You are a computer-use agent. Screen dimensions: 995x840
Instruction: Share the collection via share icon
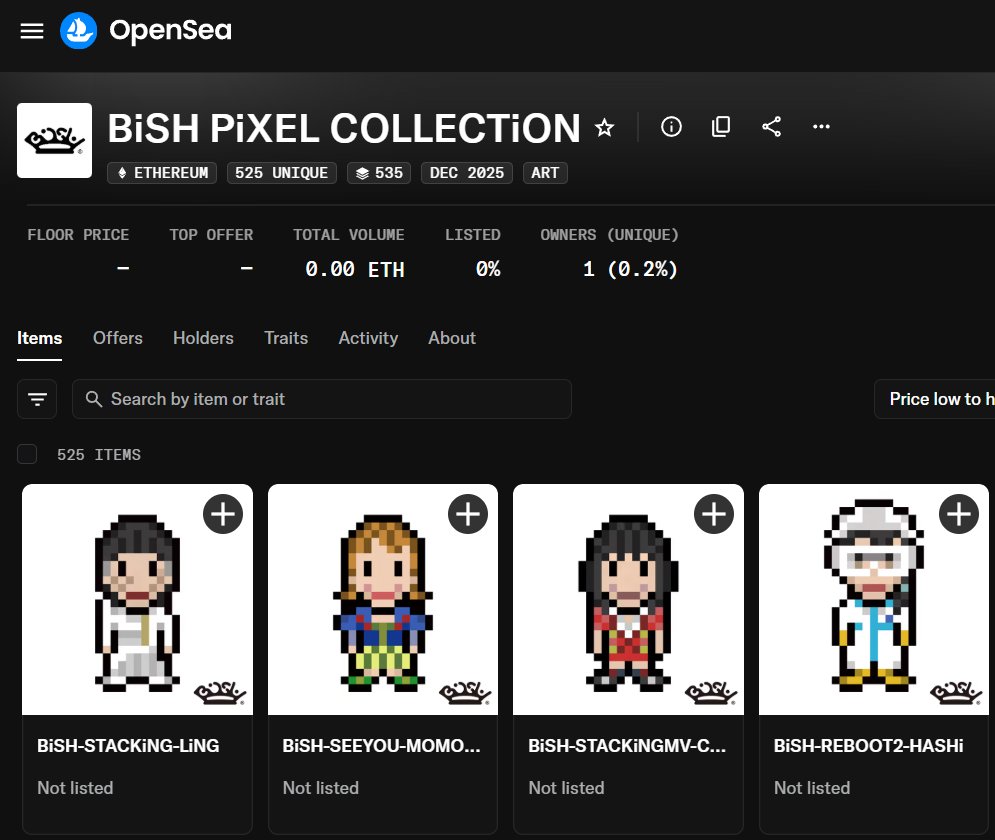click(771, 127)
